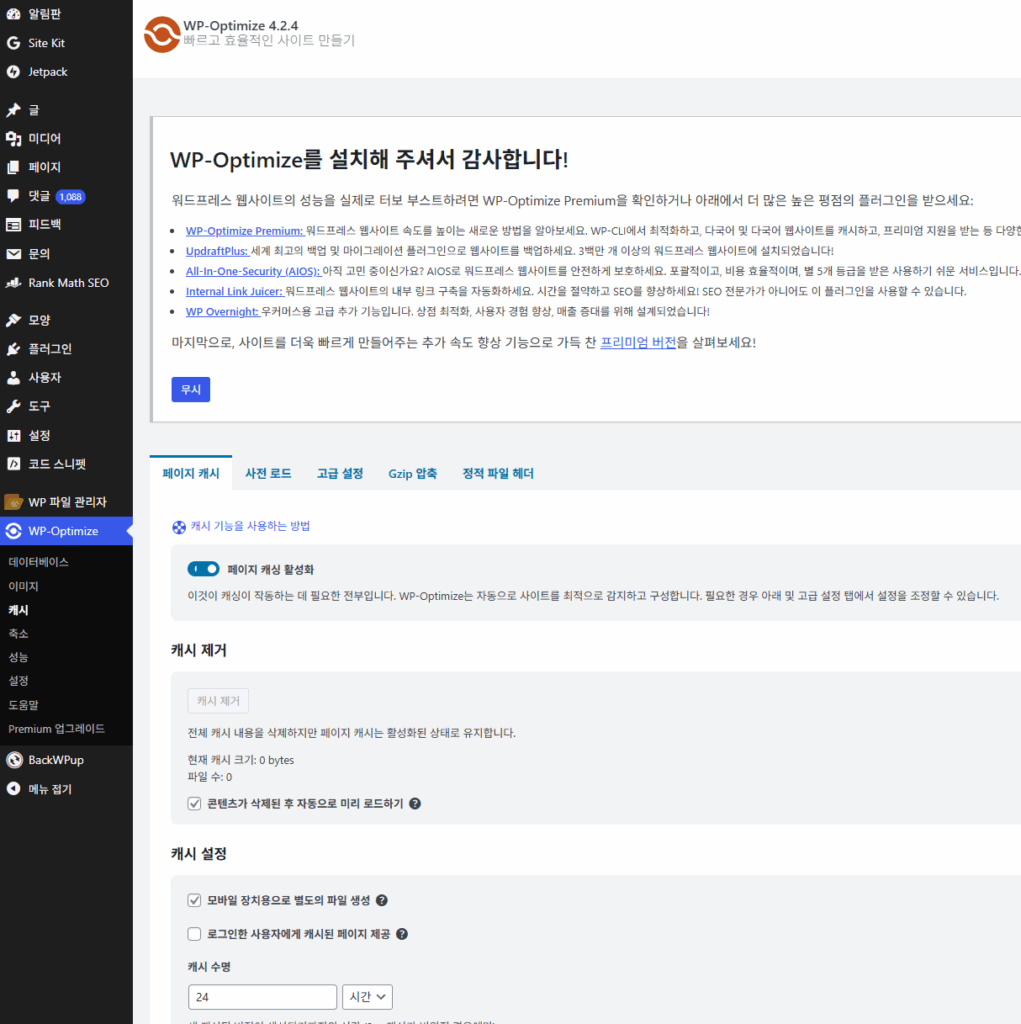
Task: Click the 캐시 수명 number field showing 24
Action: tap(263, 997)
